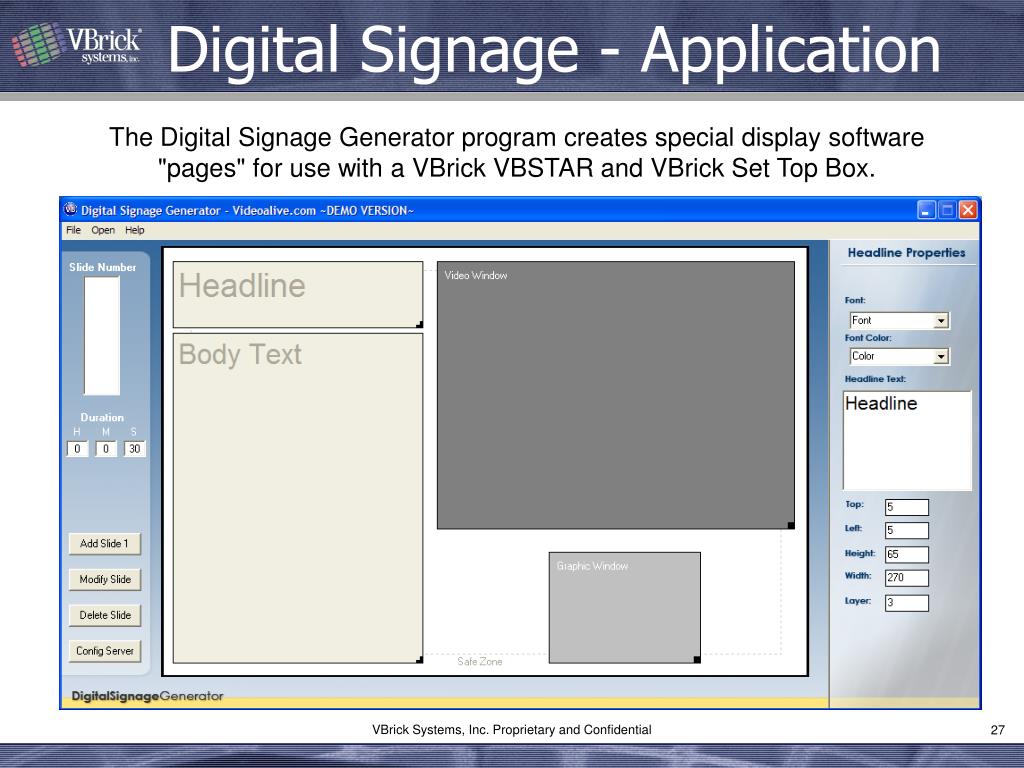The image size is (1024, 768).
Task: Click the Width value field
Action: tap(906, 577)
